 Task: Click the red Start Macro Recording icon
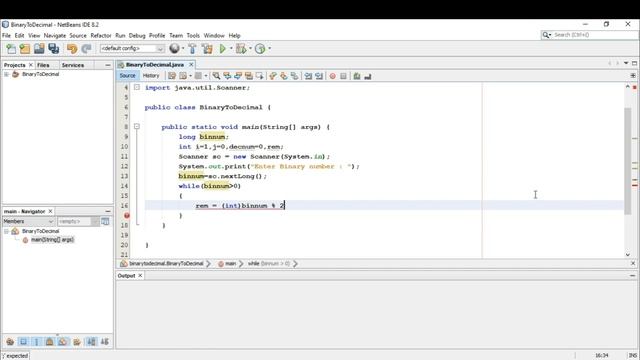point(333,76)
